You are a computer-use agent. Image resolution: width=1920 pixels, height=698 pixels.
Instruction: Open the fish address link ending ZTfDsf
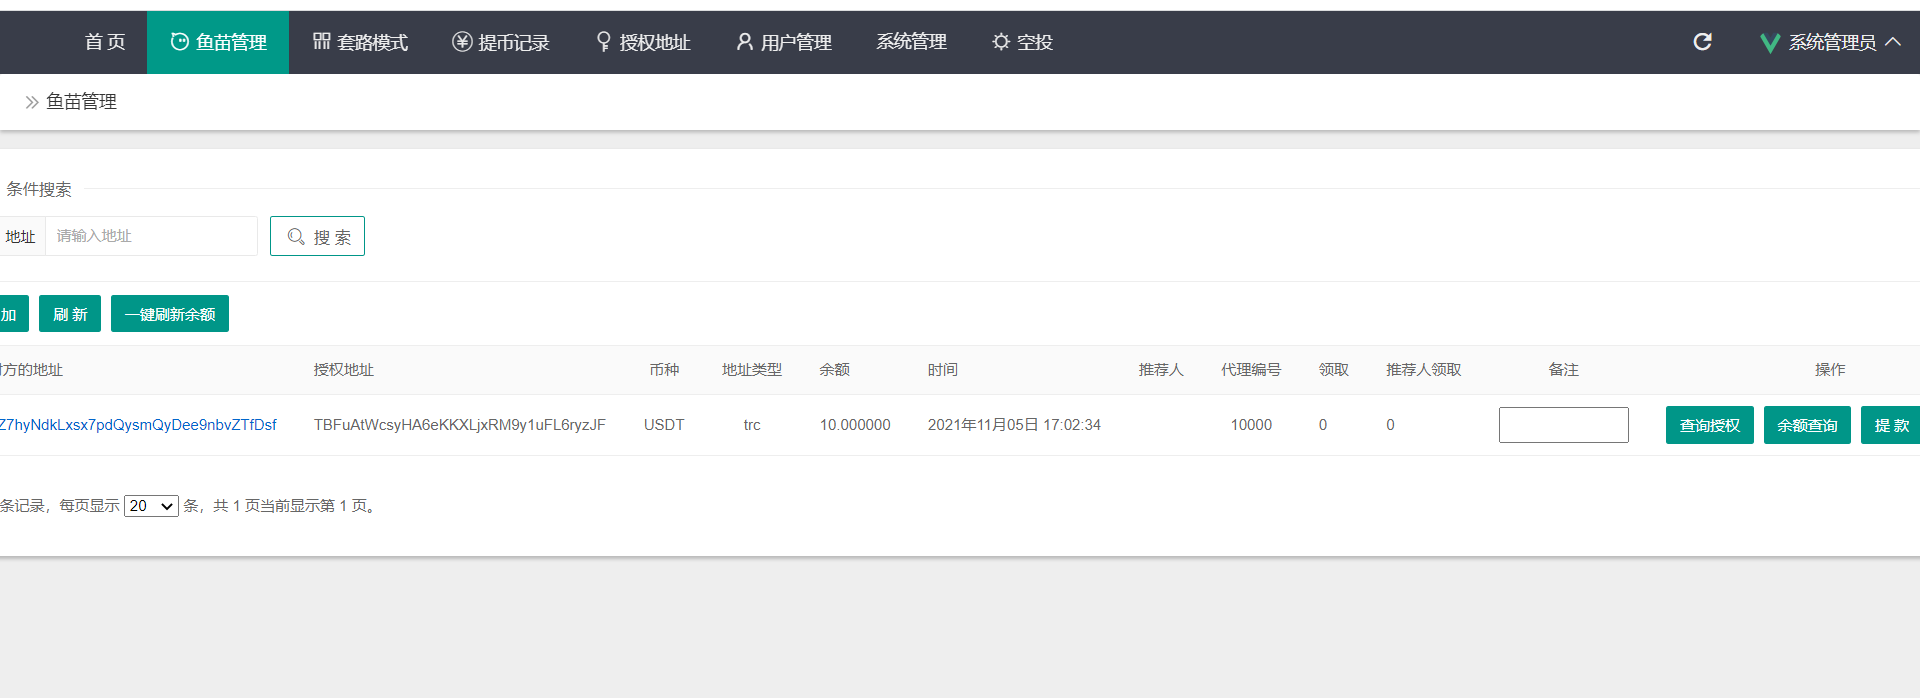[x=138, y=425]
